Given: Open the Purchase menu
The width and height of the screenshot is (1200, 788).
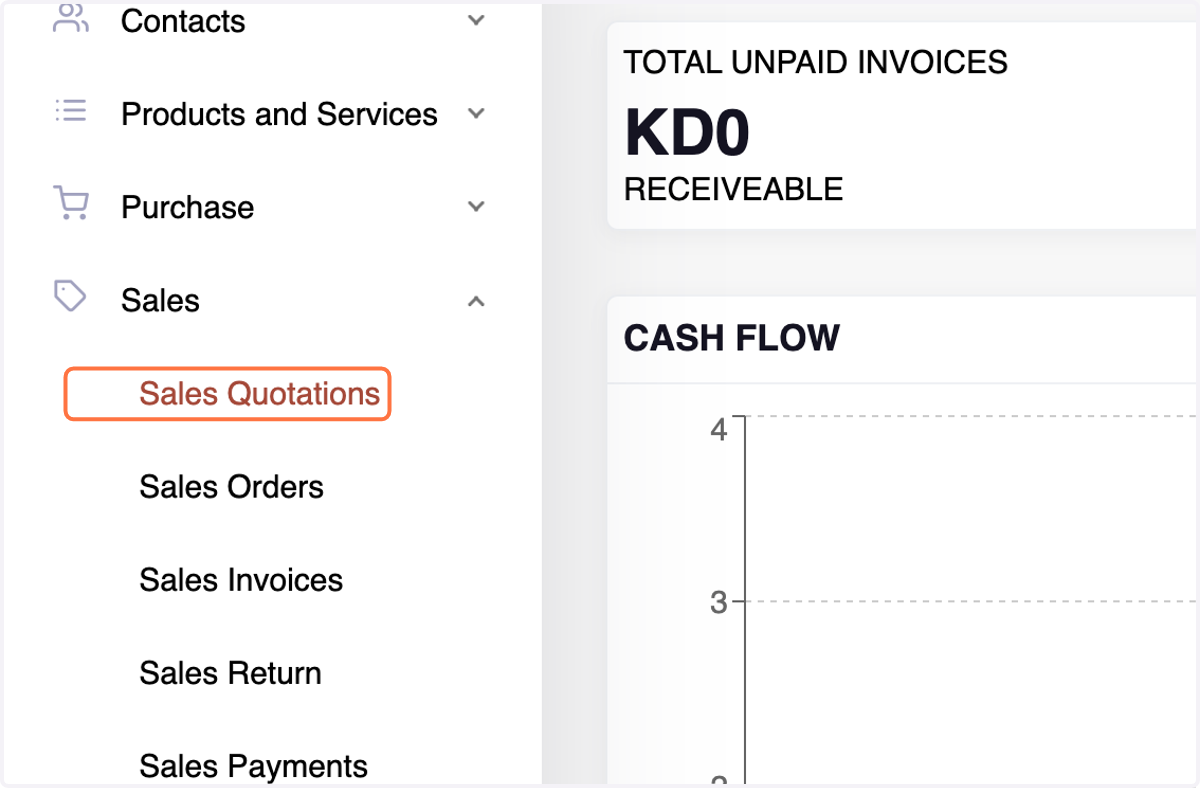Looking at the screenshot, I should point(187,207).
